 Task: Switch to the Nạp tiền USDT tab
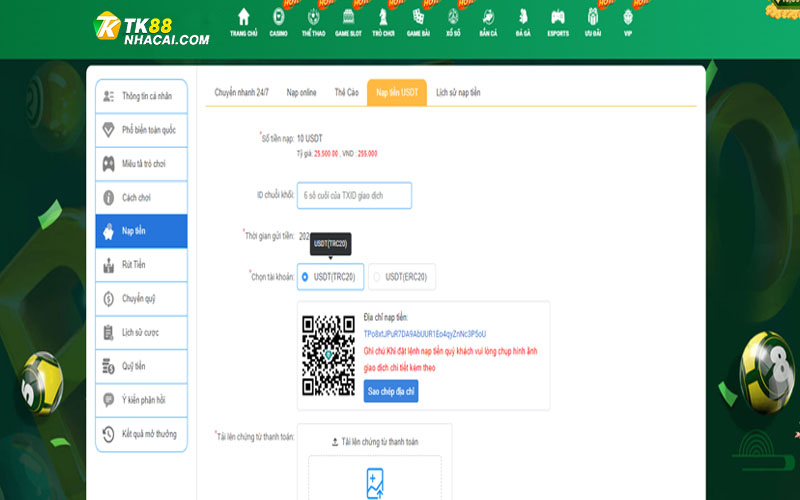coord(397,92)
